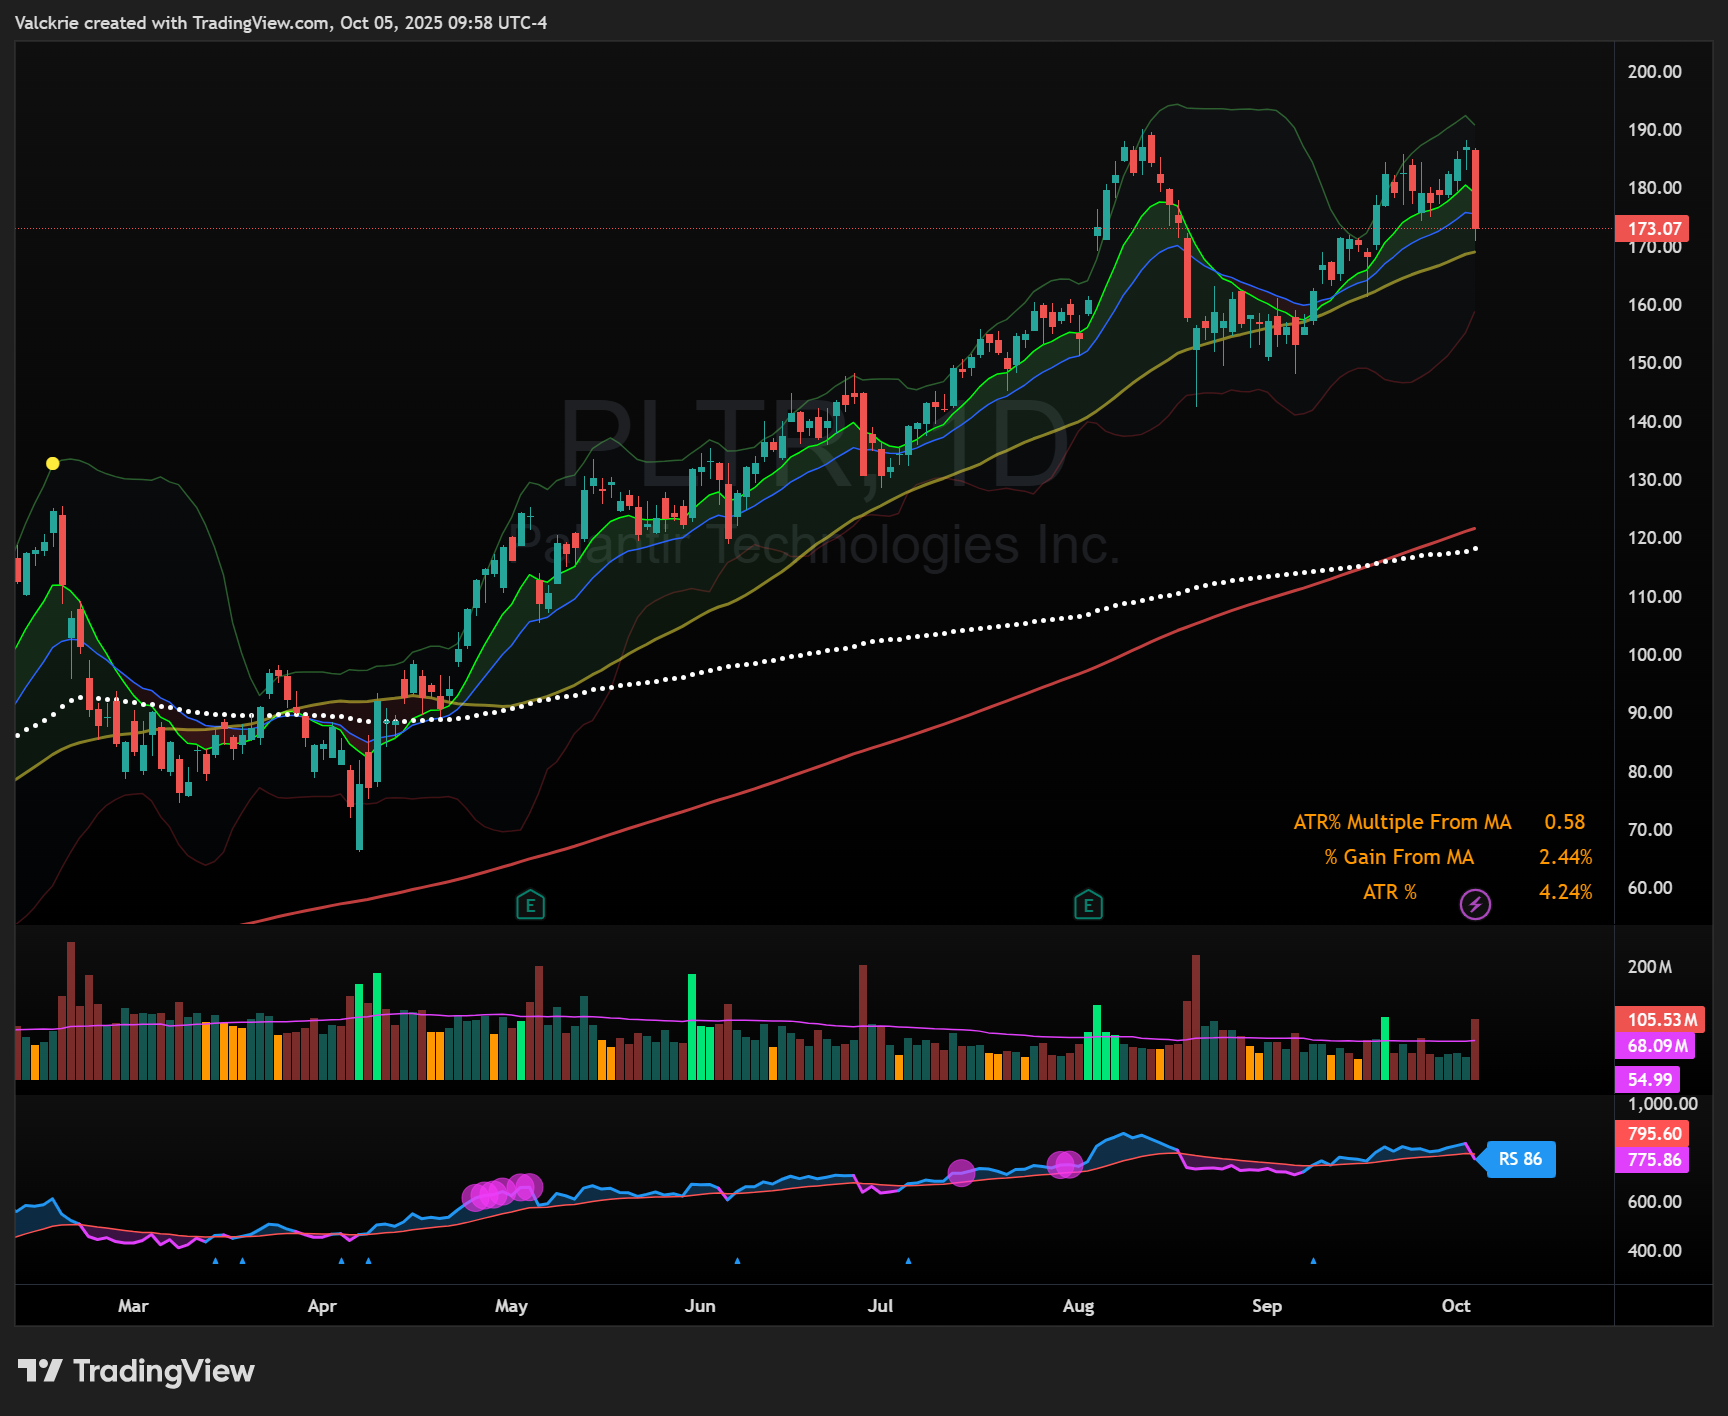1728x1416 pixels.
Task: Click the 2.44% gain value
Action: (x=1565, y=857)
